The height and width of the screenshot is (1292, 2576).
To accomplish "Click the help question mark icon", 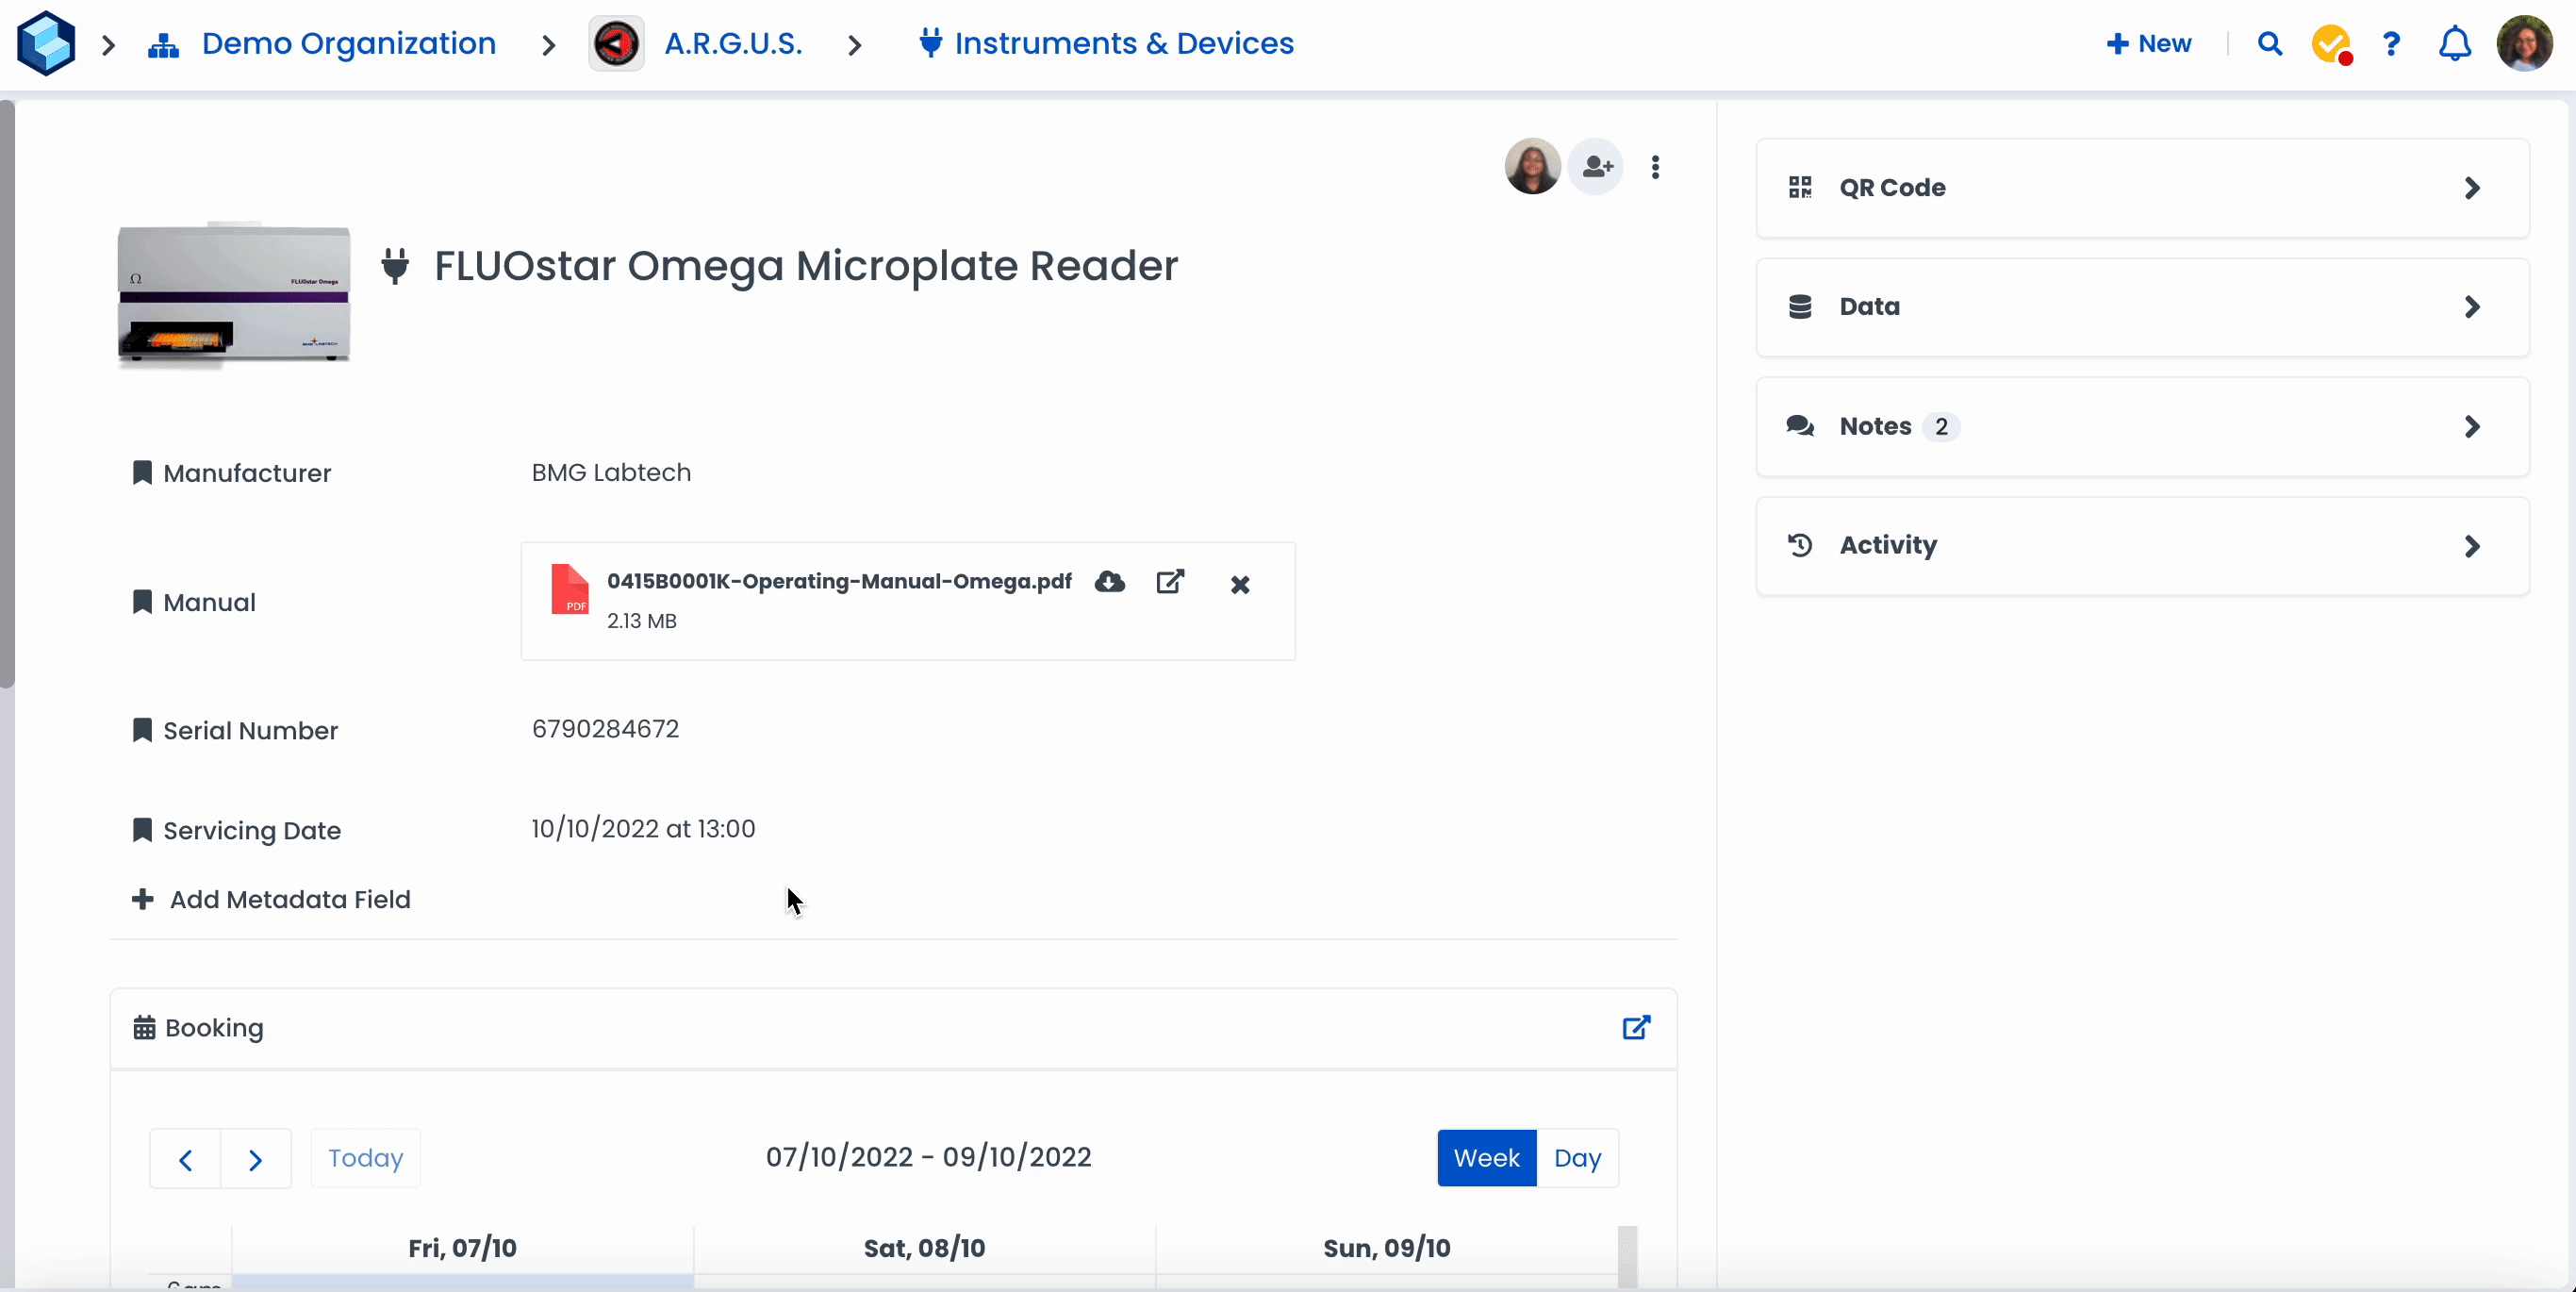I will pyautogui.click(x=2391, y=44).
